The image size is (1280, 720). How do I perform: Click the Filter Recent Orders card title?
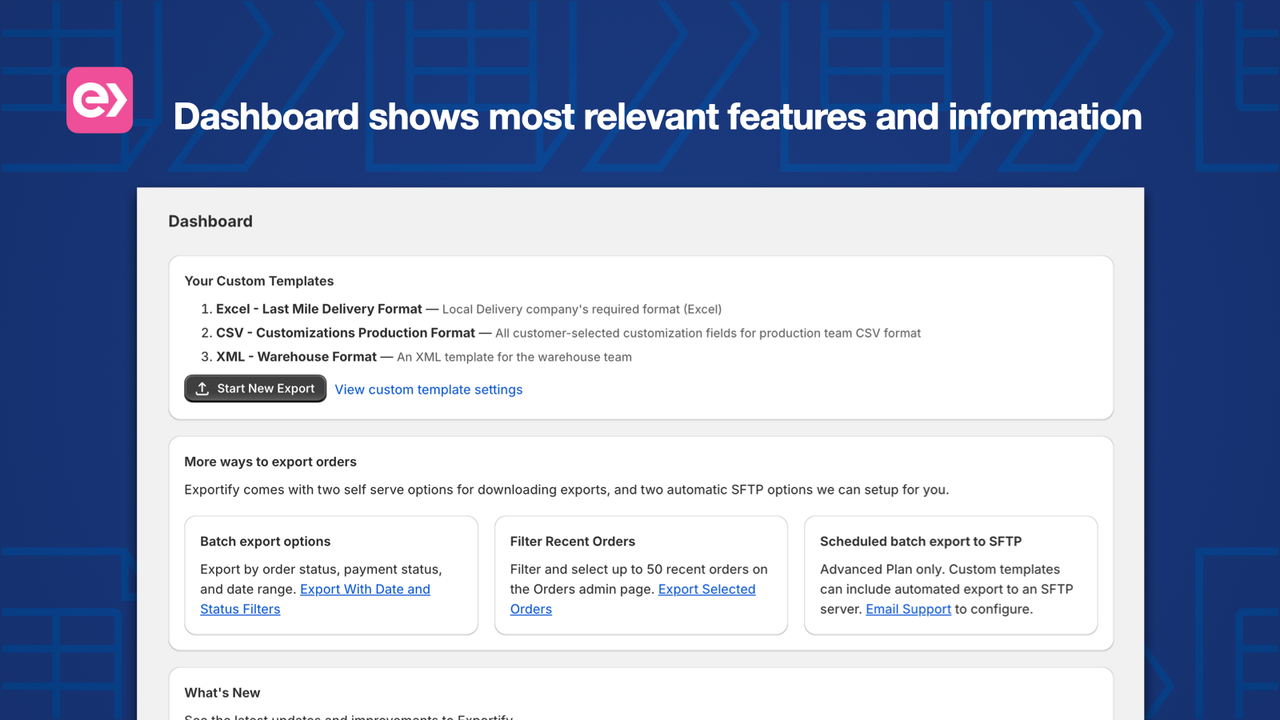[572, 541]
